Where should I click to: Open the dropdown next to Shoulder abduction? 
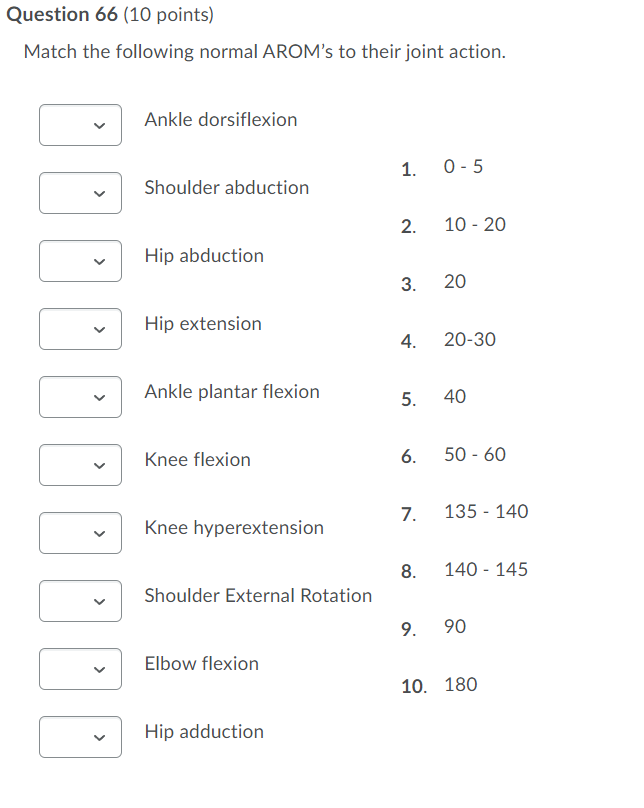pyautogui.click(x=80, y=193)
